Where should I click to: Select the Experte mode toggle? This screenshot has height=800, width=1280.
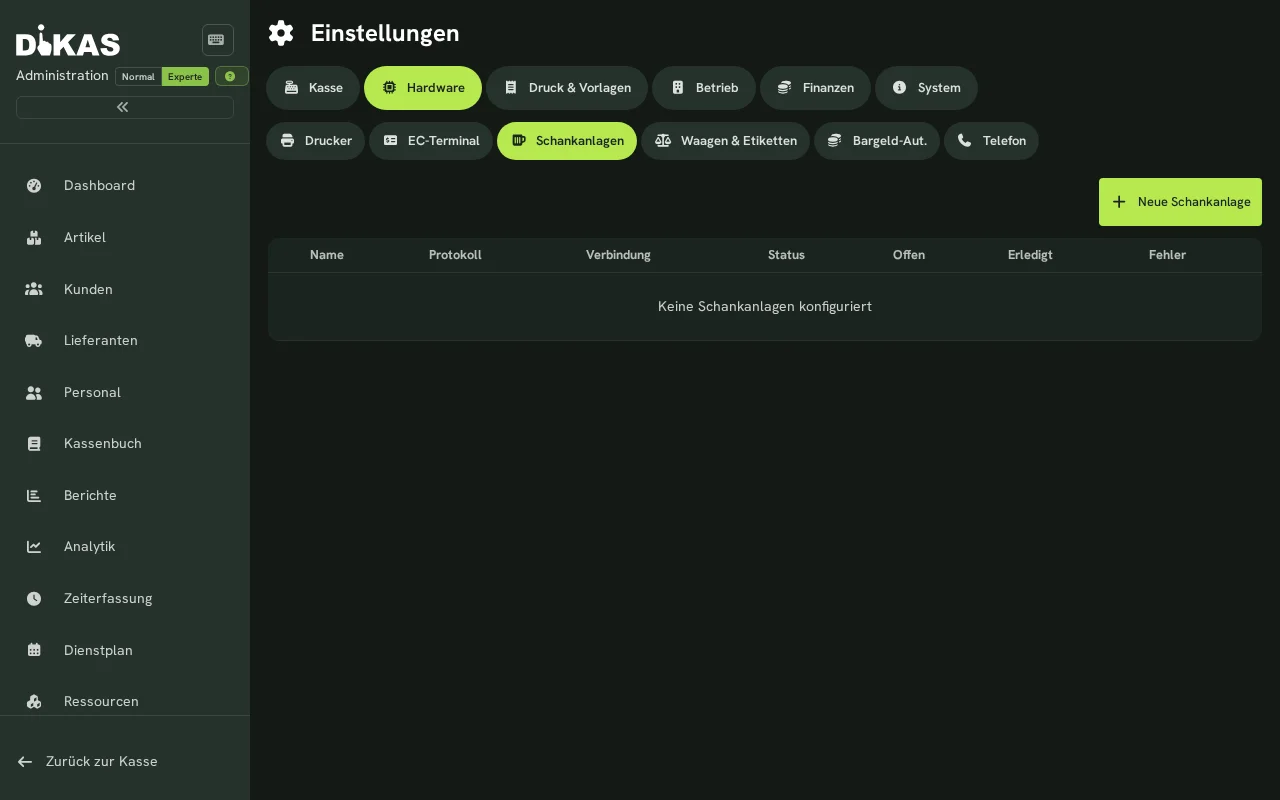coord(185,76)
